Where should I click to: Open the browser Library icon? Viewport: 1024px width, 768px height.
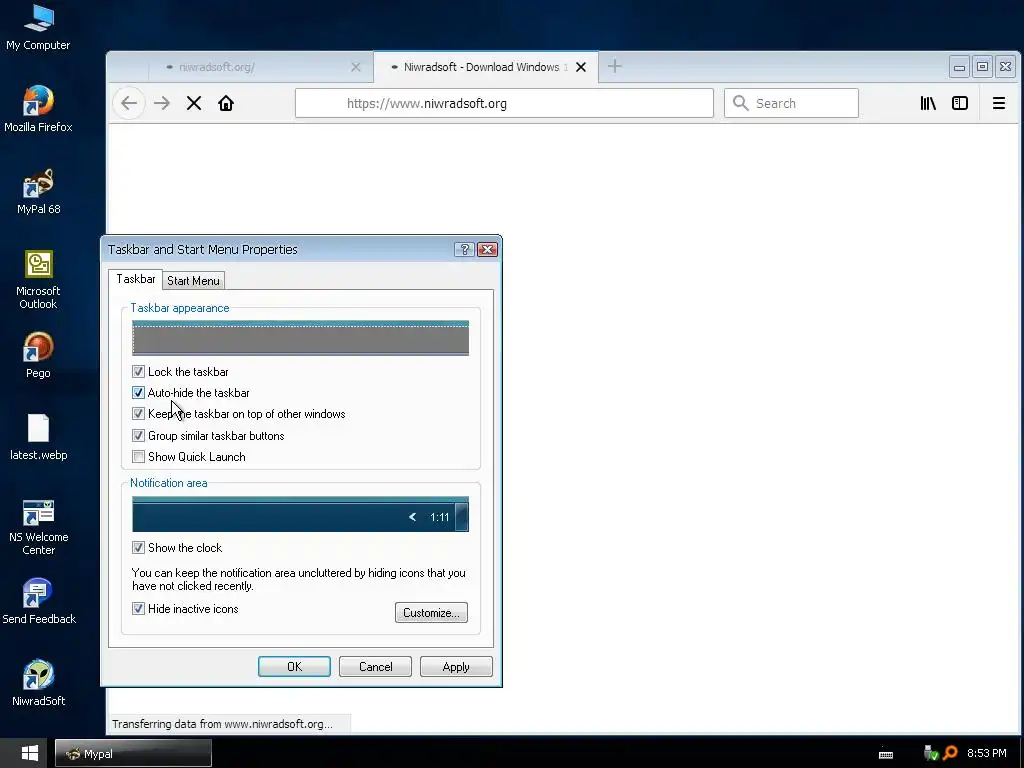pyautogui.click(x=928, y=103)
